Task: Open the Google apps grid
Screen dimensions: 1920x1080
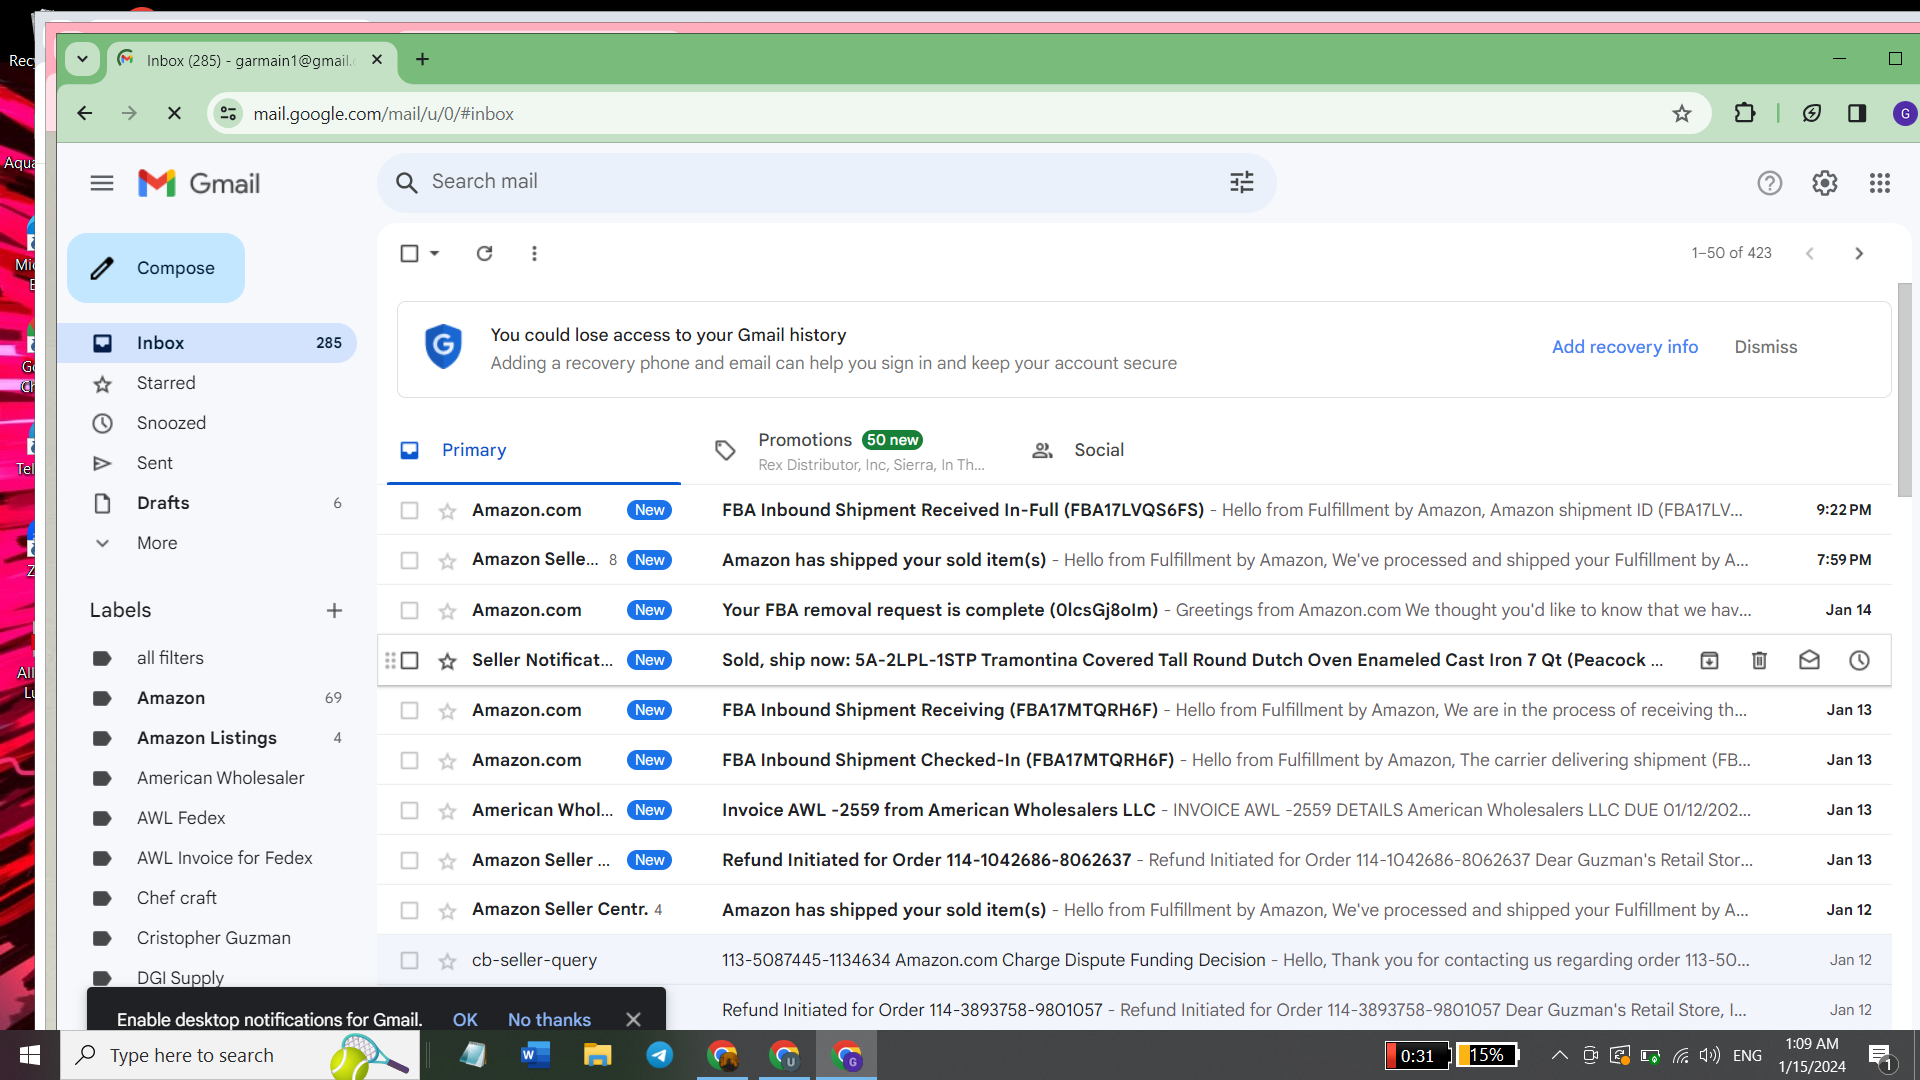Action: [1879, 183]
